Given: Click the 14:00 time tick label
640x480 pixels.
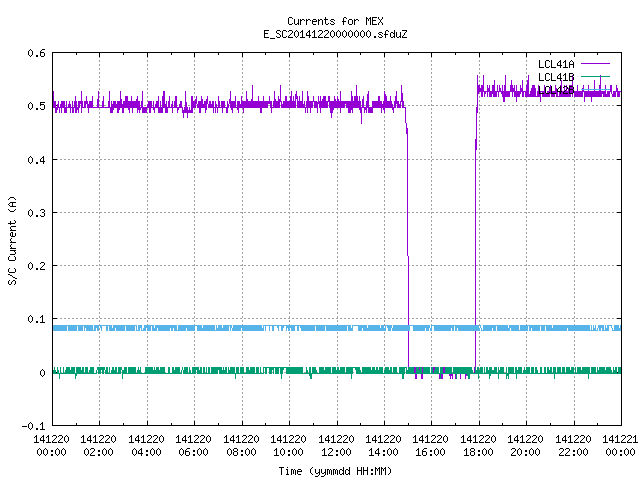Looking at the screenshot, I should (383, 452).
